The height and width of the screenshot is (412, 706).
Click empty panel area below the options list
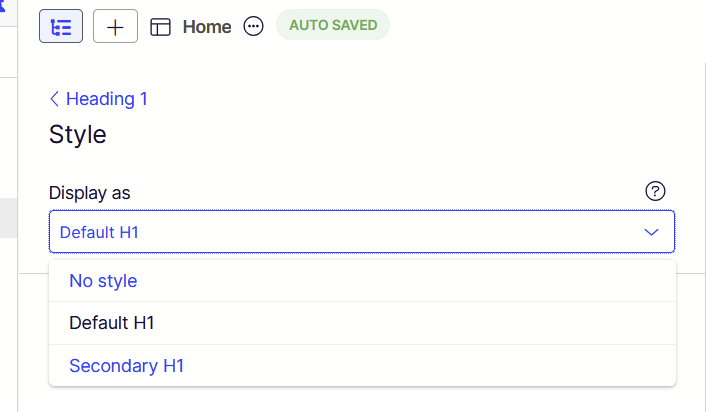pyautogui.click(x=361, y=399)
